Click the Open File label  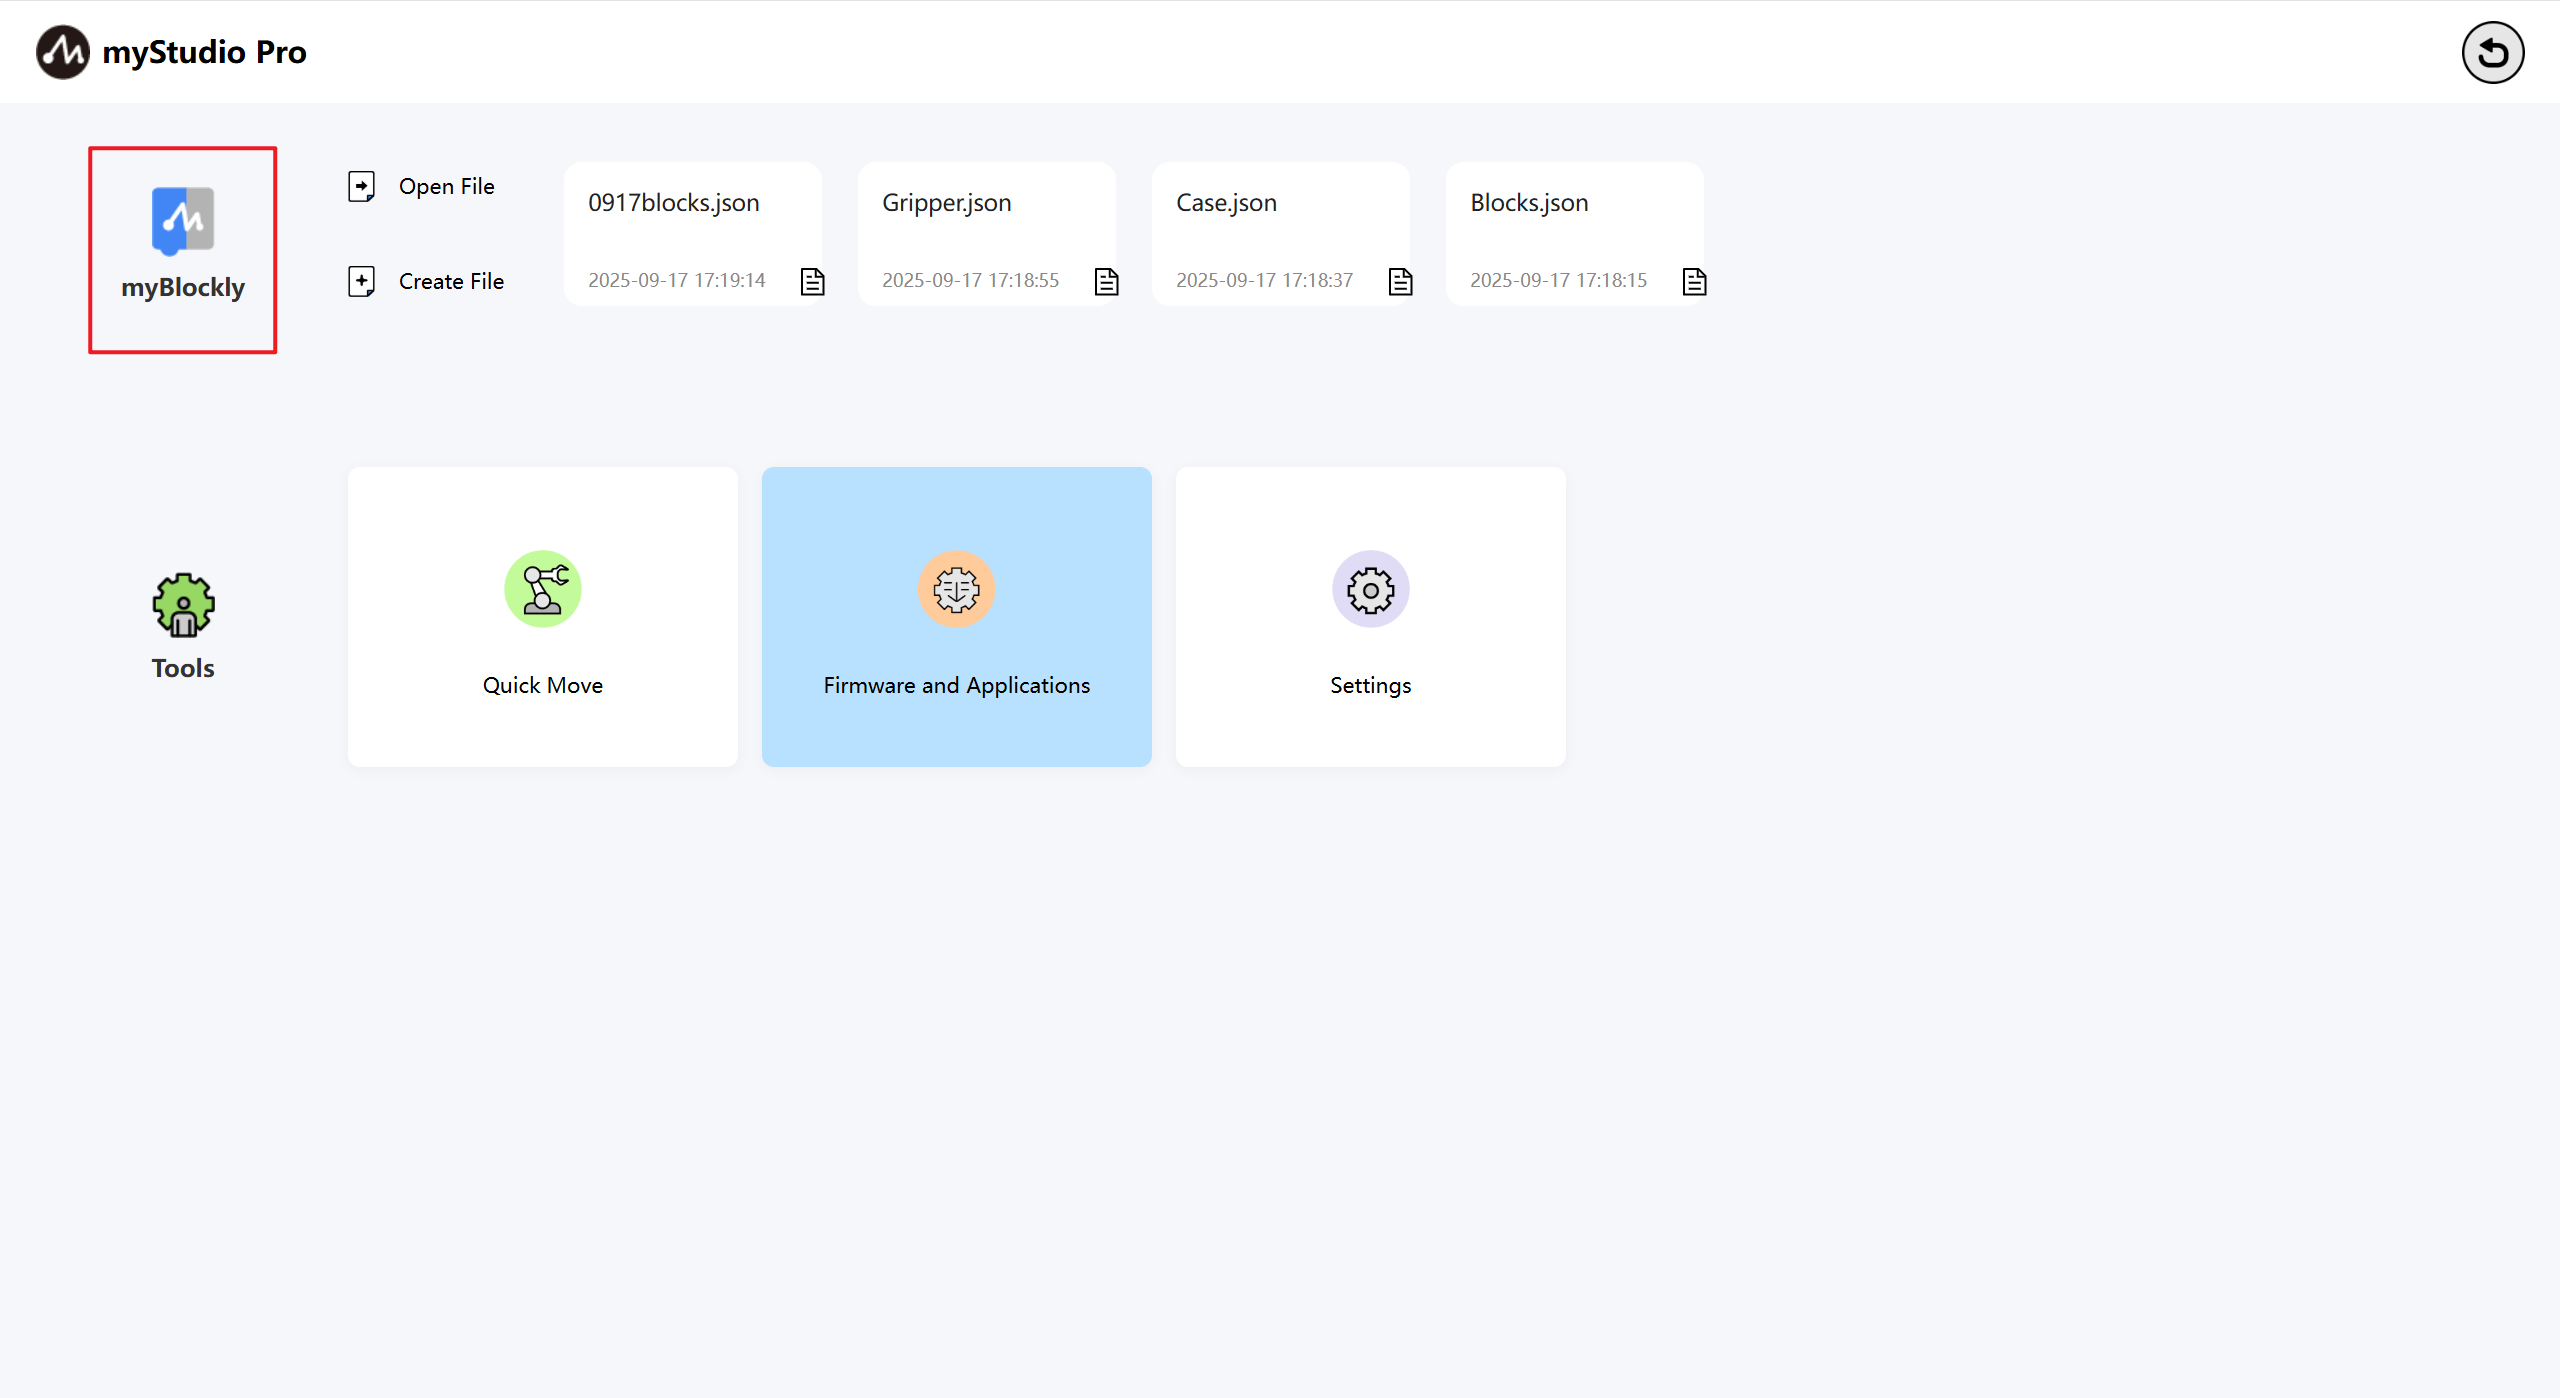click(x=446, y=186)
